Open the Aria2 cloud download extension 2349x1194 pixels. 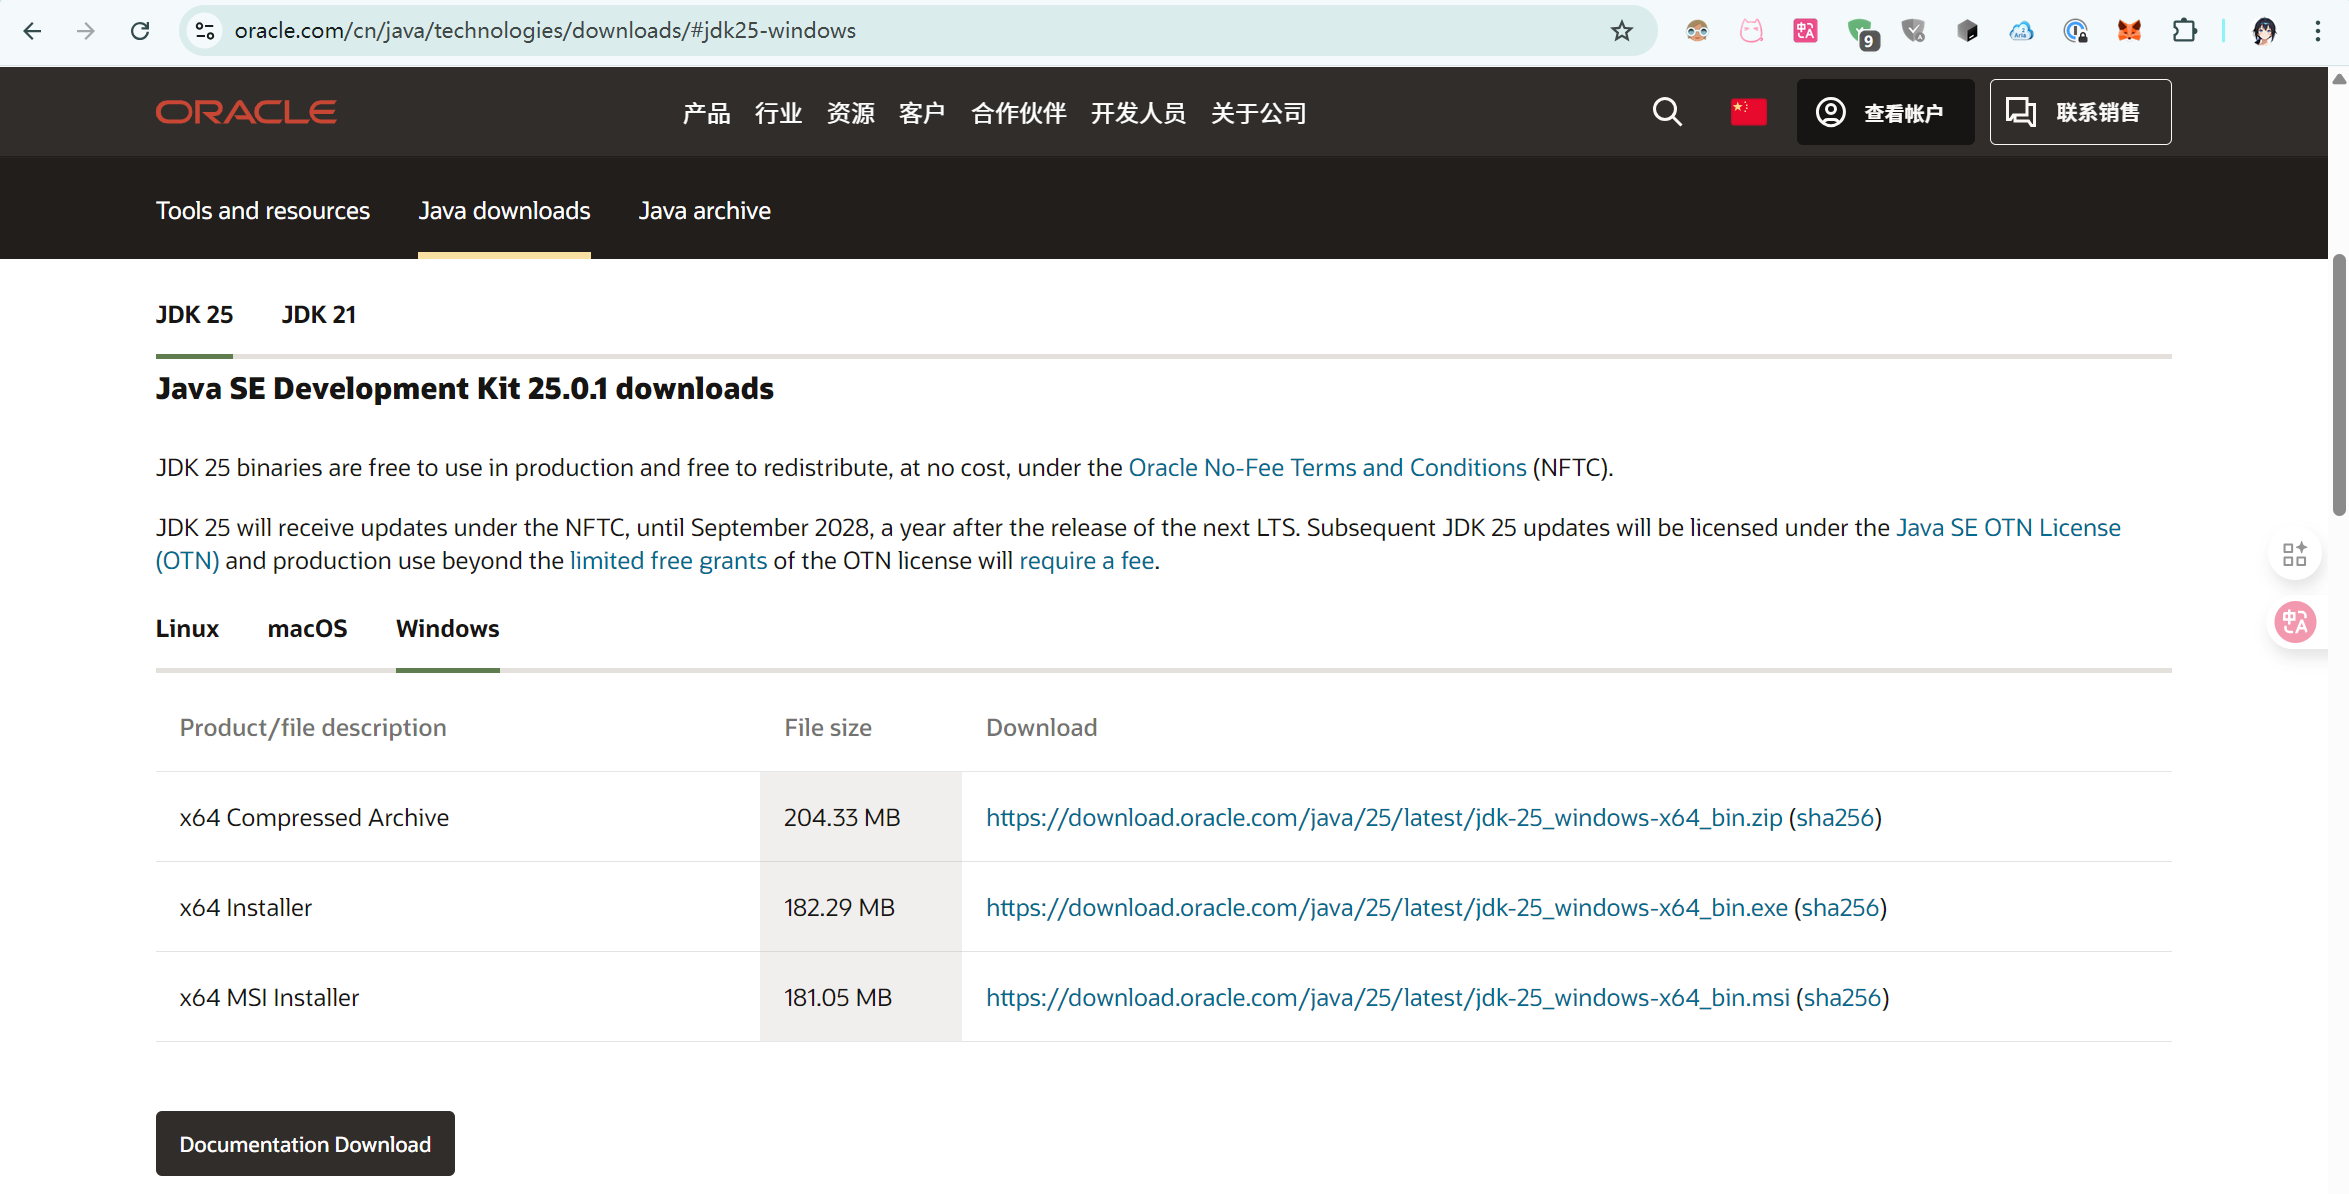point(2022,31)
